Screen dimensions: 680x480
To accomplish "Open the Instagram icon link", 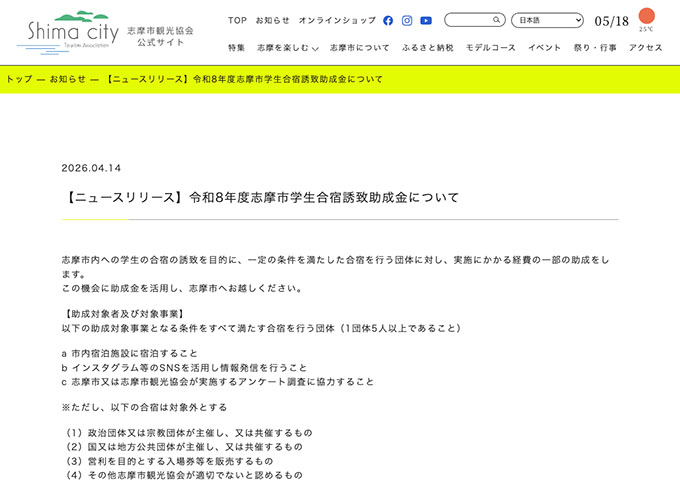I will tap(407, 20).
